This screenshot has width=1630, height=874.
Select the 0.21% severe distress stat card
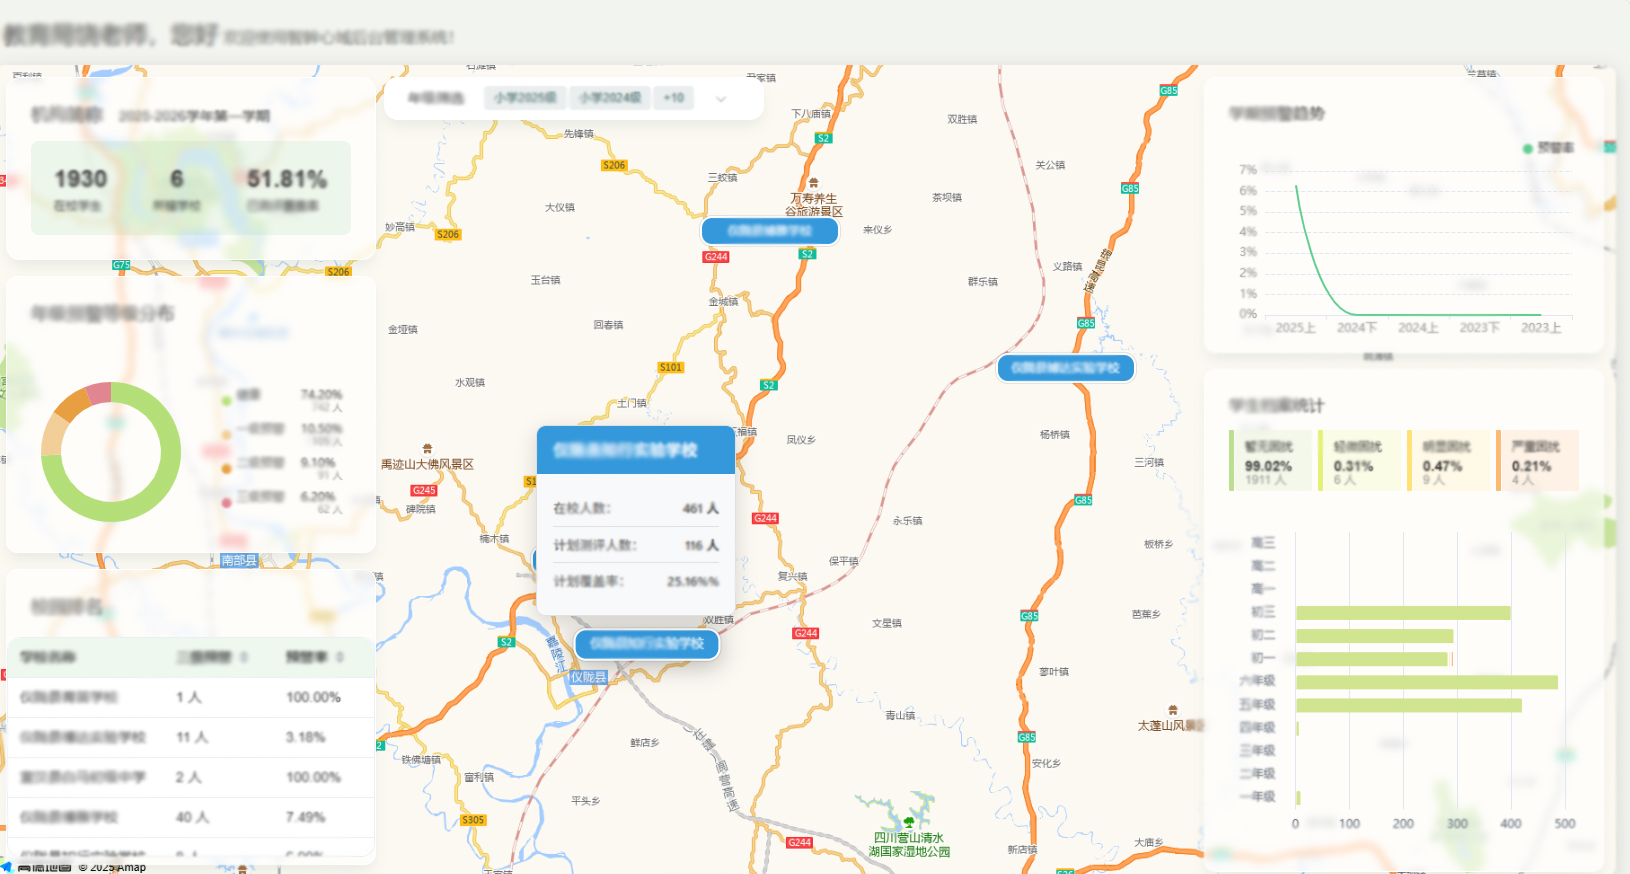pos(1539,461)
